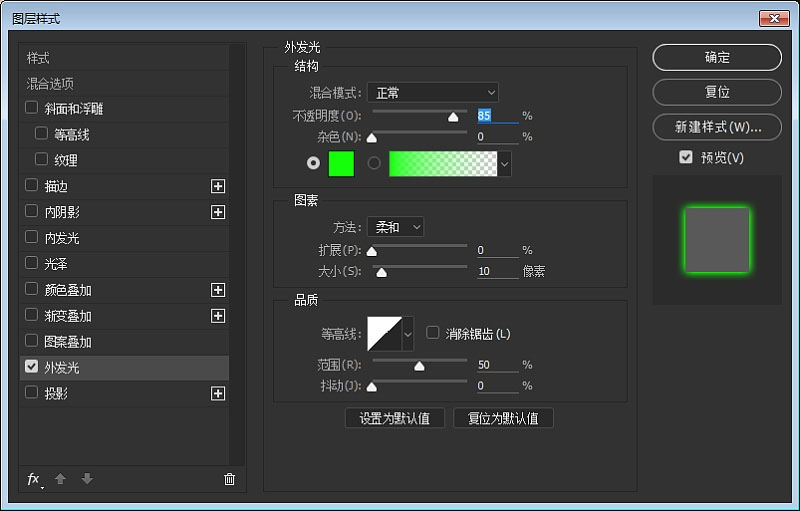Click the 杂色 slider handle

click(x=372, y=138)
